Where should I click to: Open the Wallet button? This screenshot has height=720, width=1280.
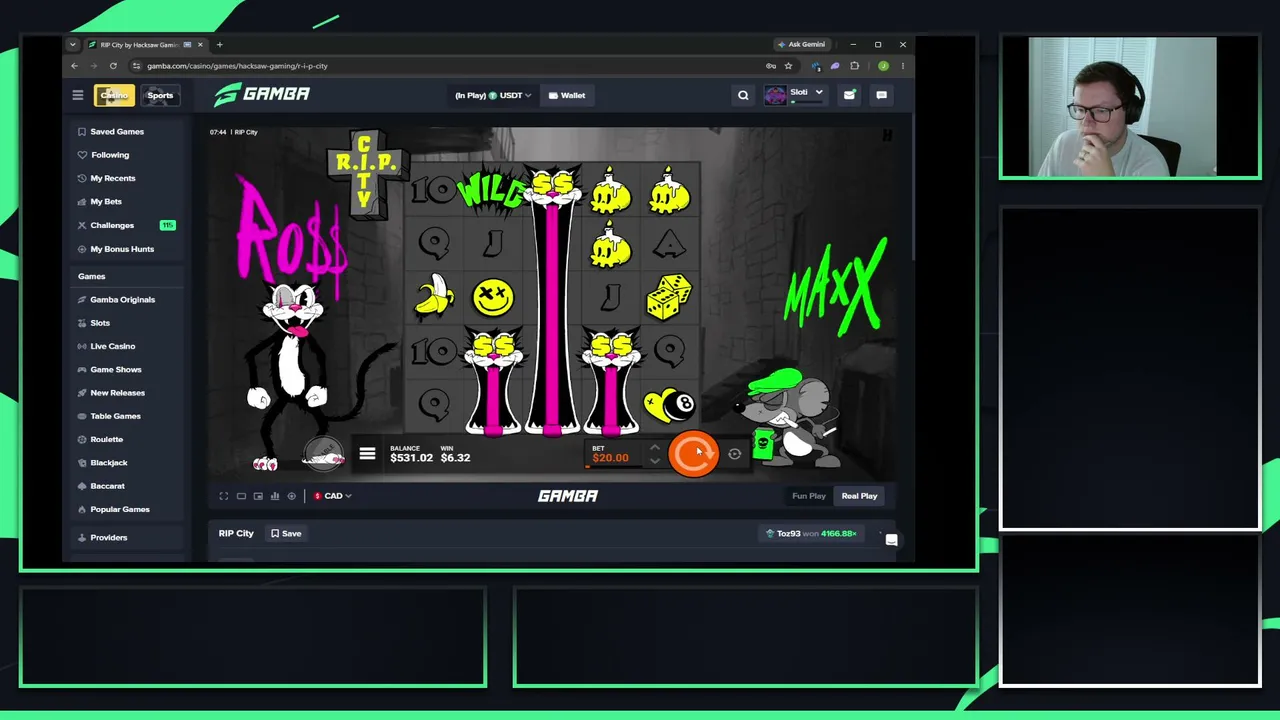[567, 95]
